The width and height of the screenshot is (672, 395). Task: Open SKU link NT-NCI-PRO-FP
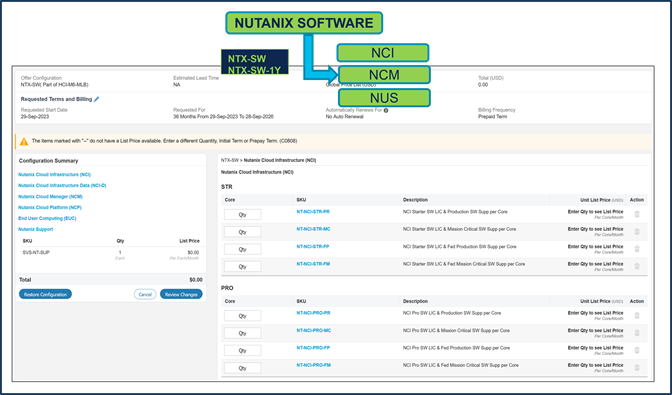coord(313,348)
